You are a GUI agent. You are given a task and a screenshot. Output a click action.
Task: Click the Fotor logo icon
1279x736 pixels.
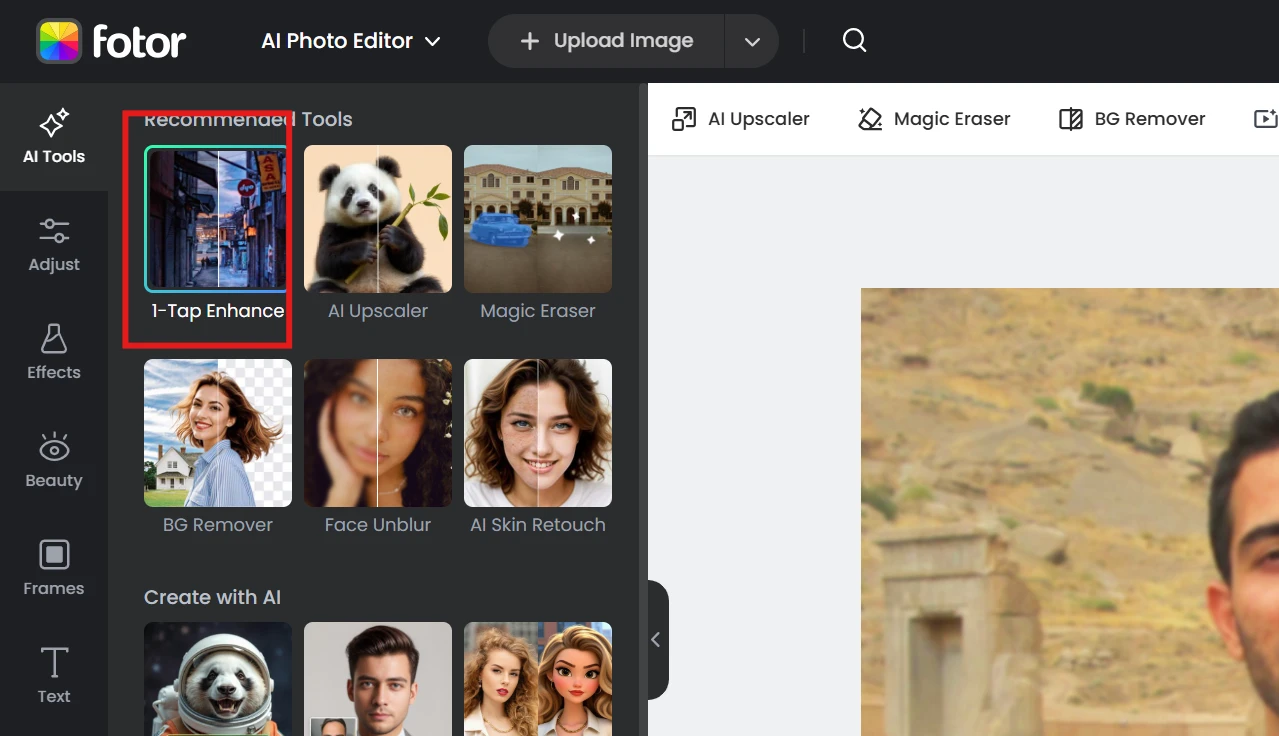coord(59,41)
